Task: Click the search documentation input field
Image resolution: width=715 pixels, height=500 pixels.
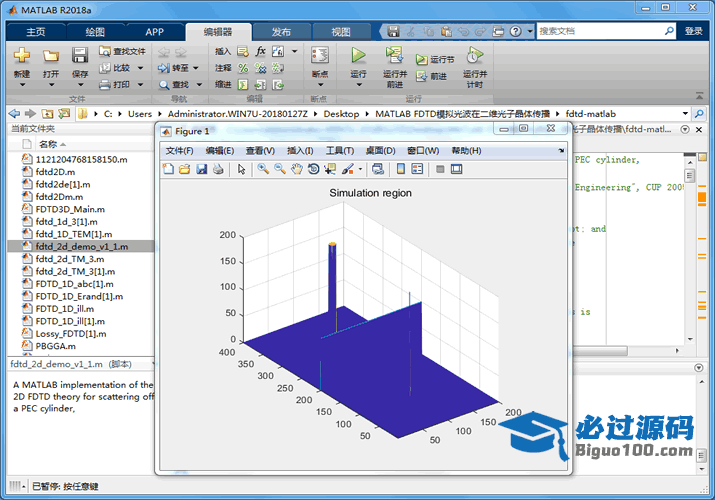Action: pyautogui.click(x=601, y=31)
